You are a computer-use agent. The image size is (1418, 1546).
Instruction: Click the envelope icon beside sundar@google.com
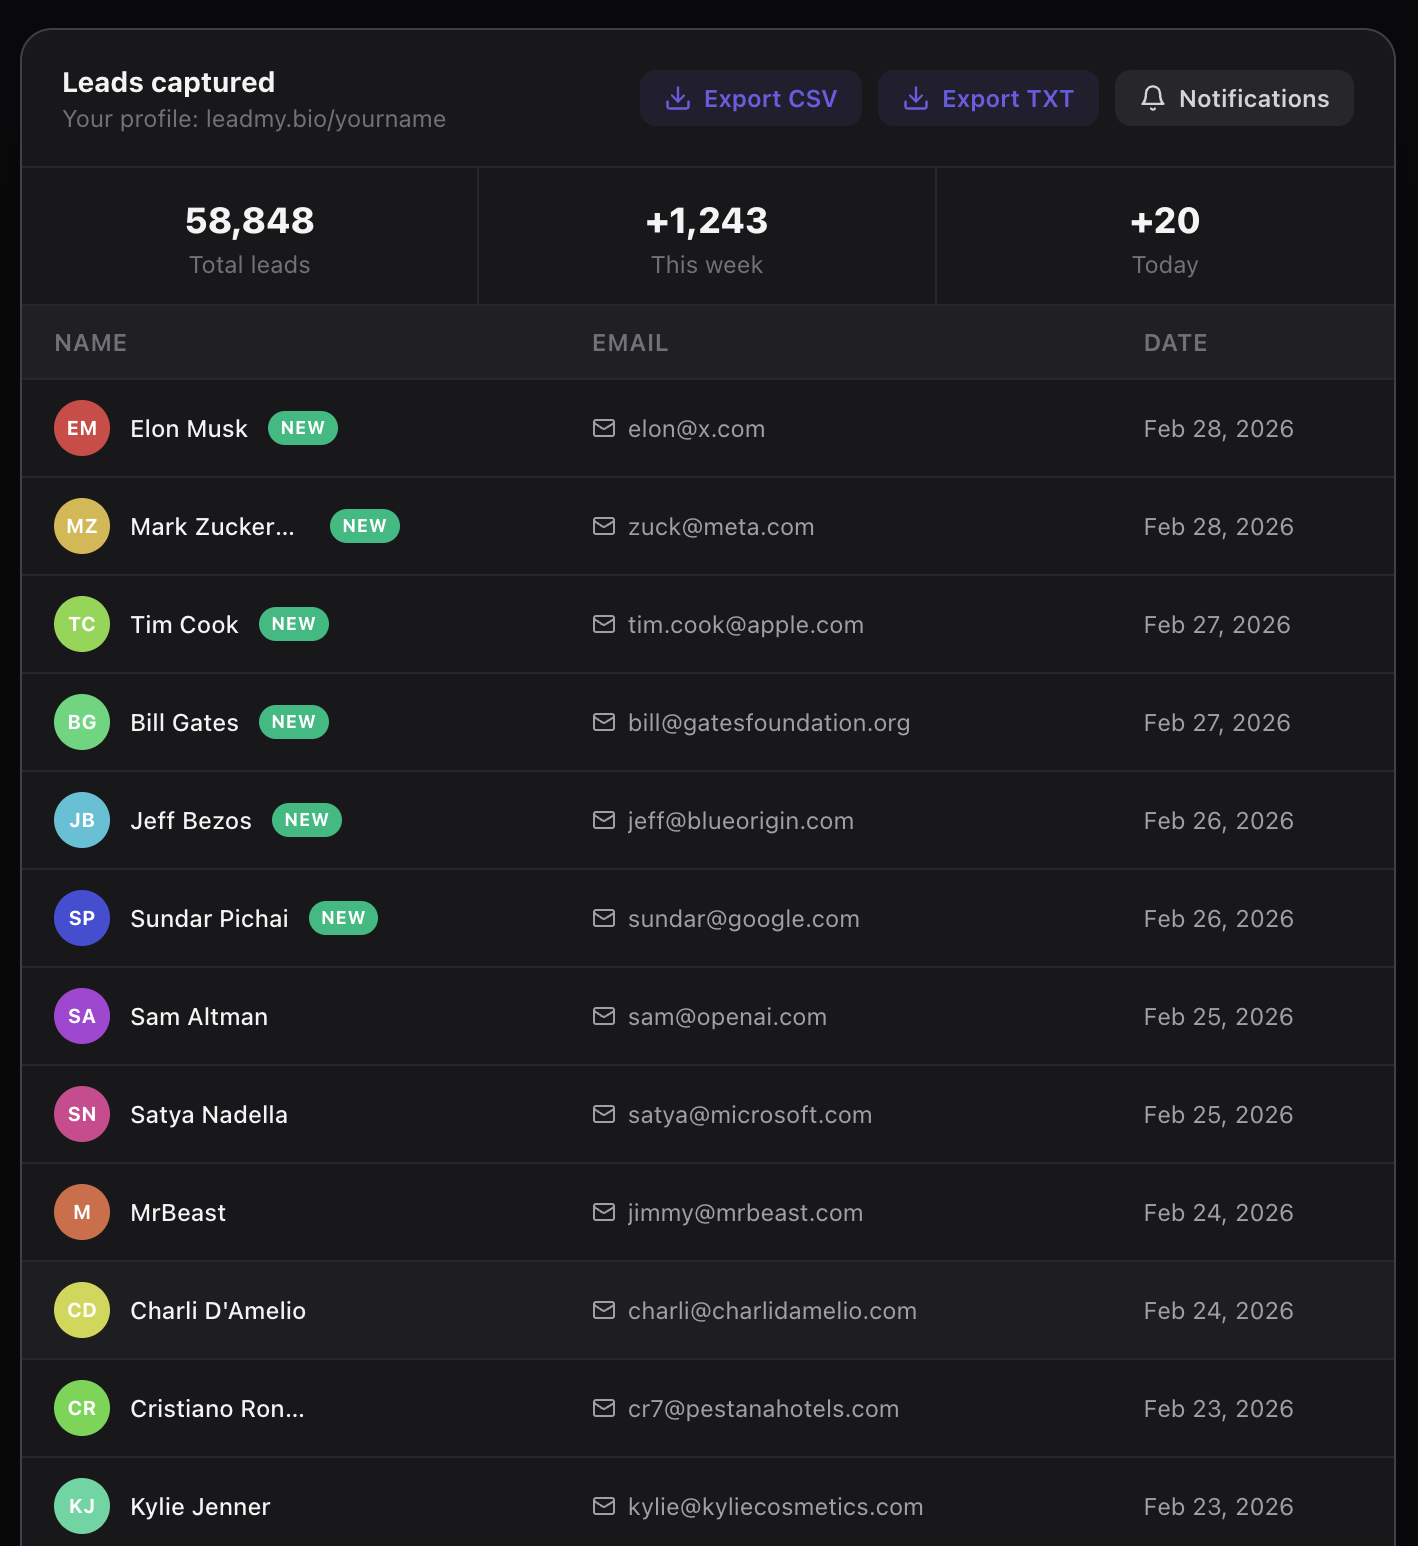(x=604, y=918)
